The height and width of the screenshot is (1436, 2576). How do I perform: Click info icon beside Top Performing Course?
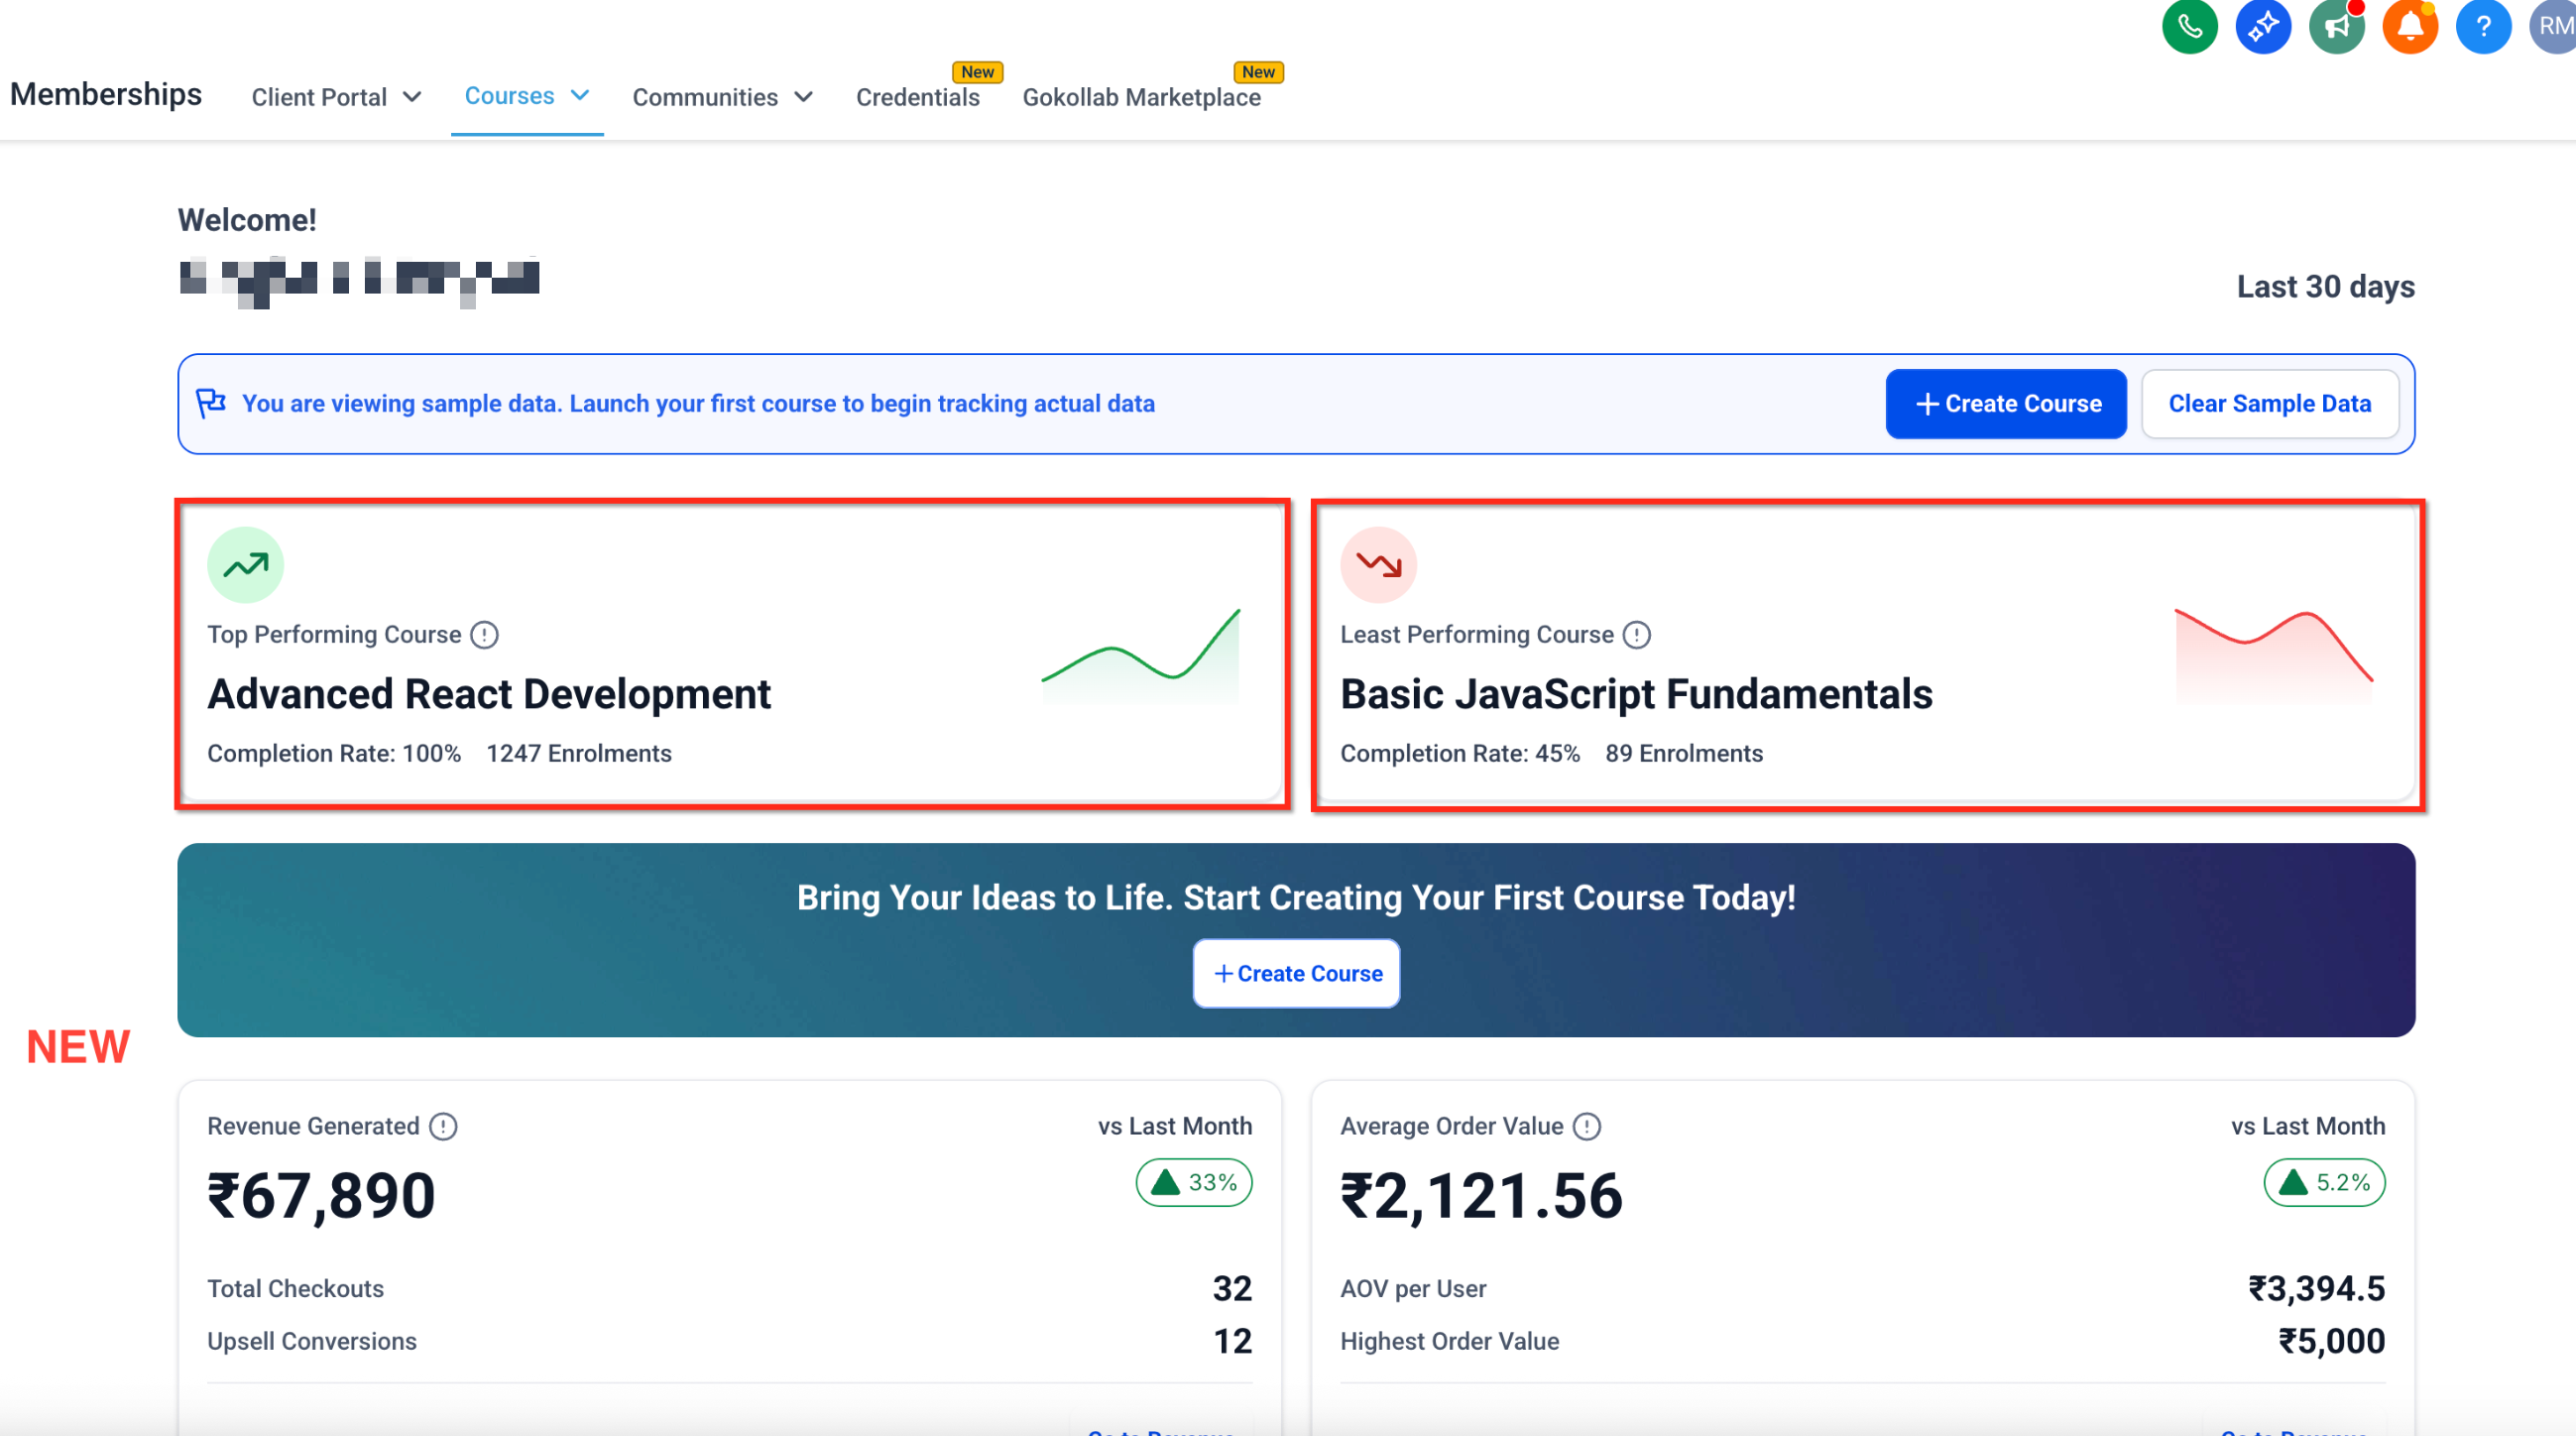[485, 635]
